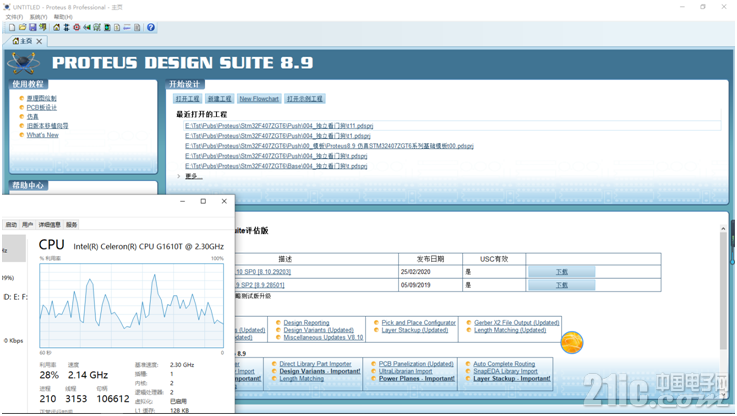Screen dimensions: 737x416
Task: Open Power Planes - Important! link
Action: coord(416,378)
